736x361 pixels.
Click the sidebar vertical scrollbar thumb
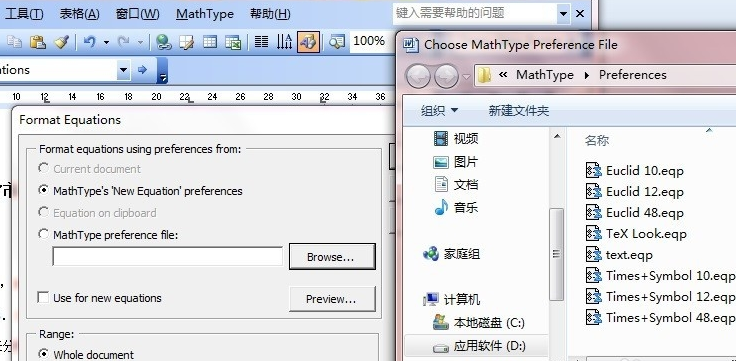(x=556, y=253)
